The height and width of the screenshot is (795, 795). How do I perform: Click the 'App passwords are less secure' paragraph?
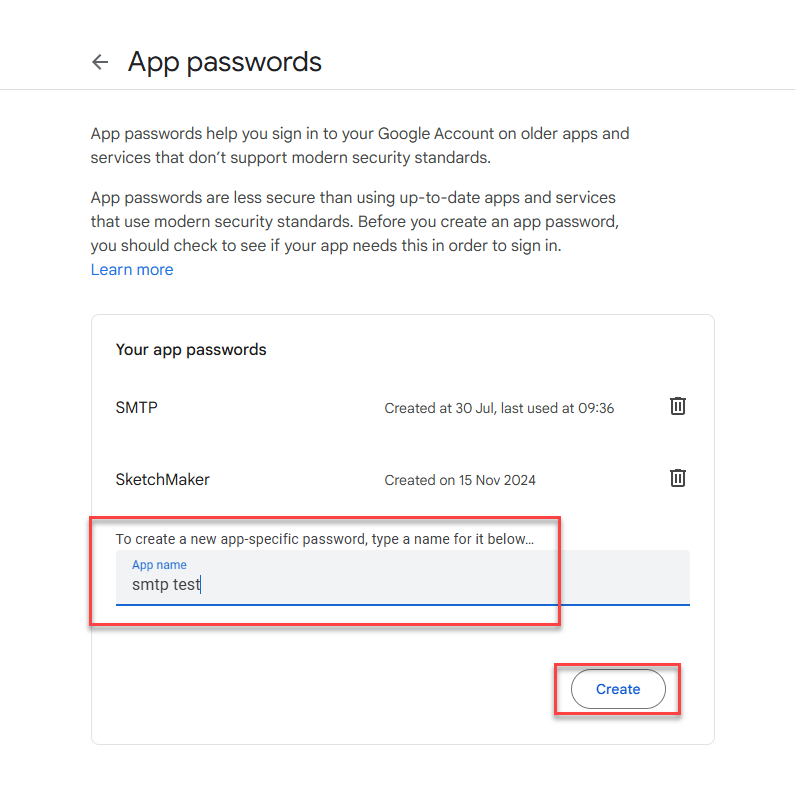pos(353,197)
